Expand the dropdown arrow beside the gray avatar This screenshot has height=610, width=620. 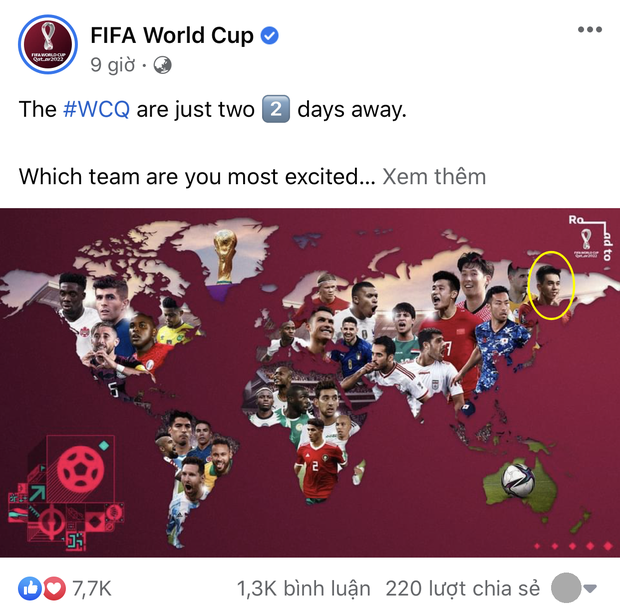tap(590, 588)
